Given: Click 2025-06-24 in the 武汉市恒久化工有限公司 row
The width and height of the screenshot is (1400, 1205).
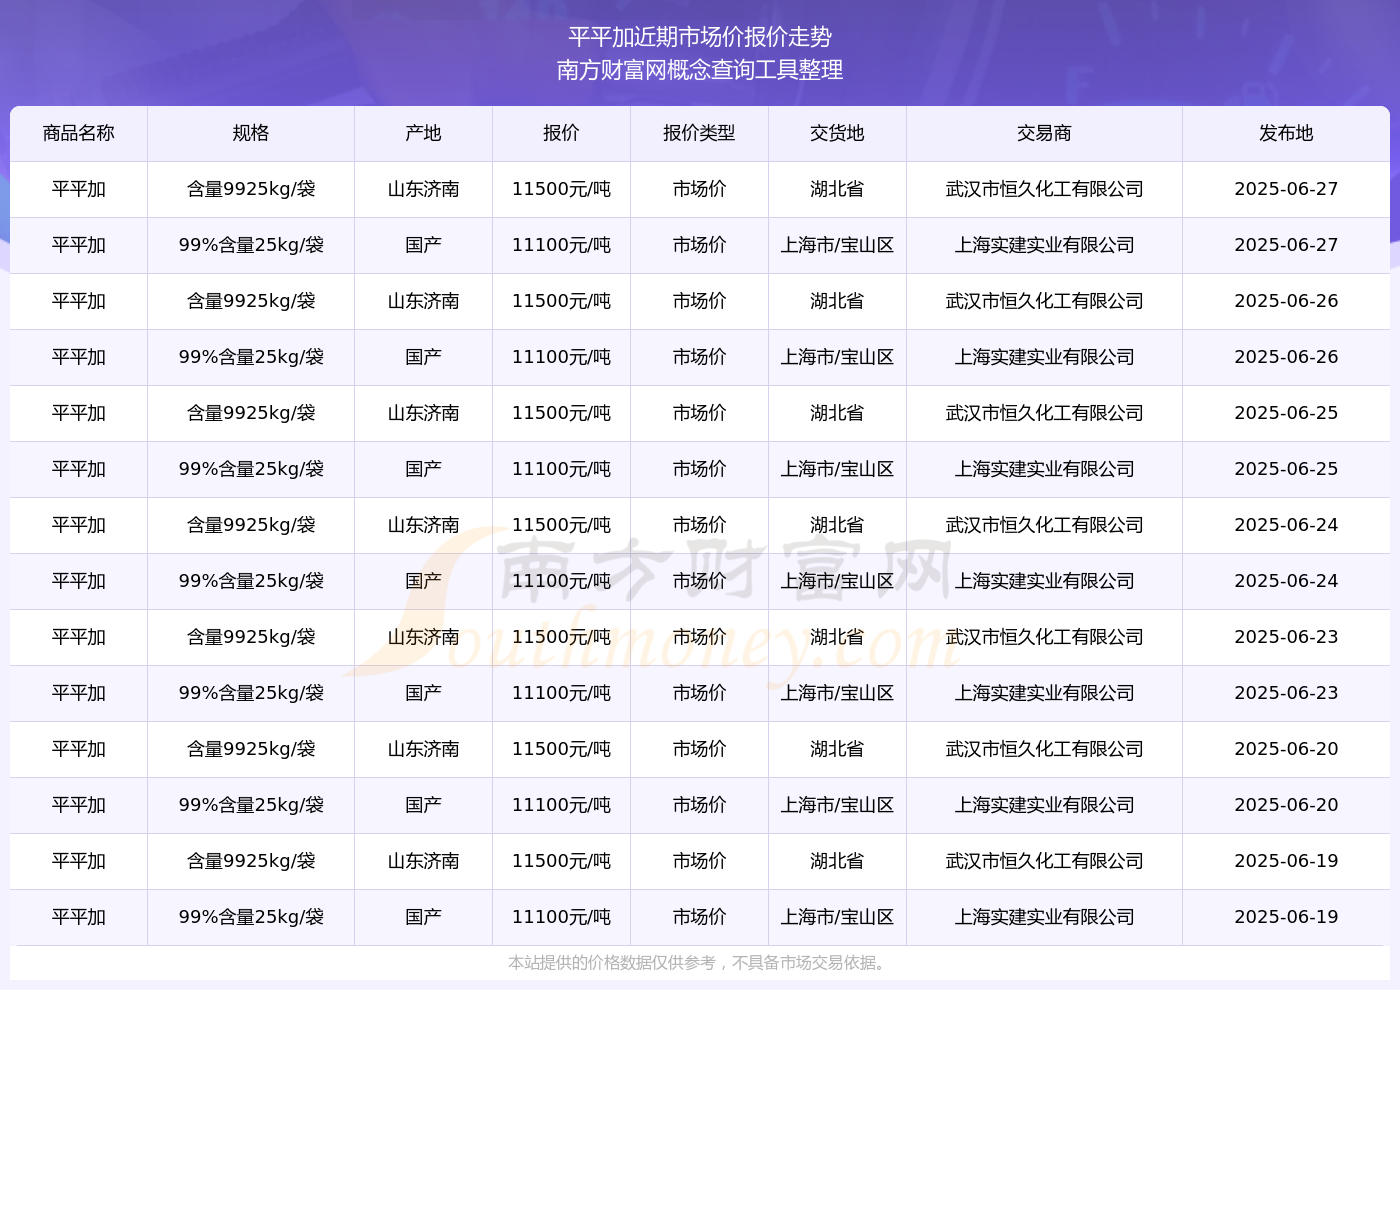Looking at the screenshot, I should (1287, 525).
